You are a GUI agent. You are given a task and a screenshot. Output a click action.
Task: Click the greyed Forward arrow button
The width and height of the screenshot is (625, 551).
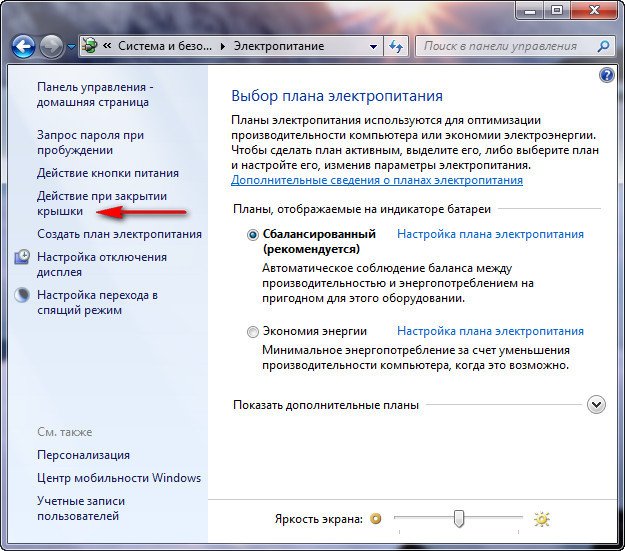click(x=51, y=47)
